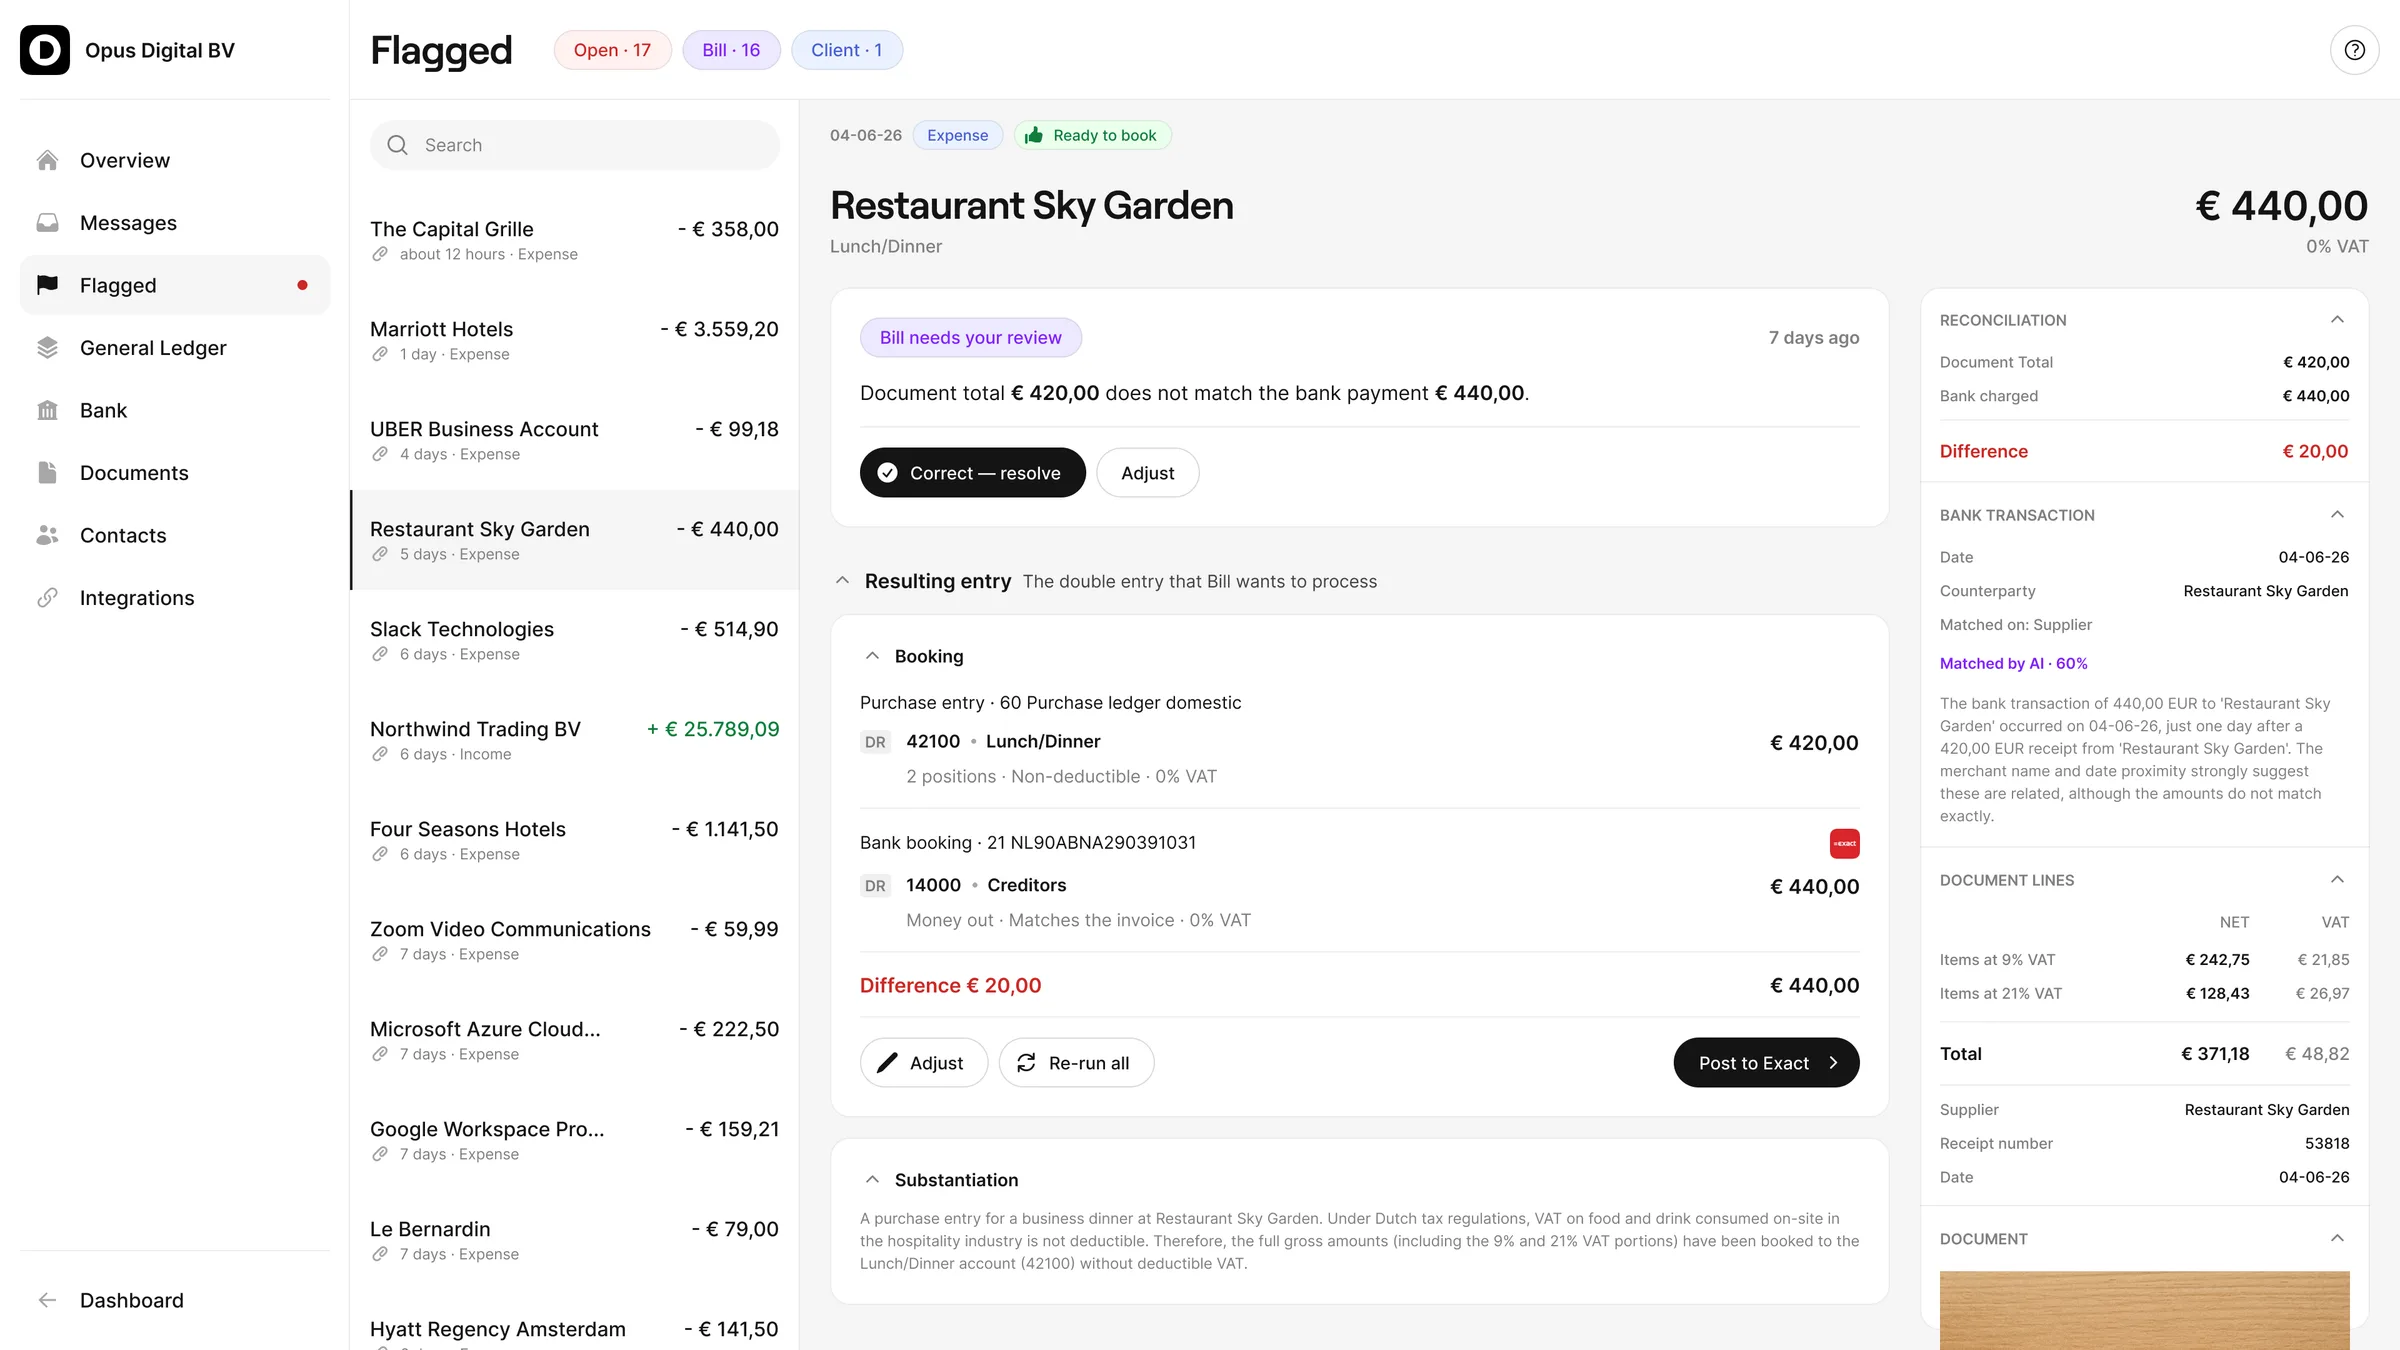Focus the Search field

pos(575,145)
